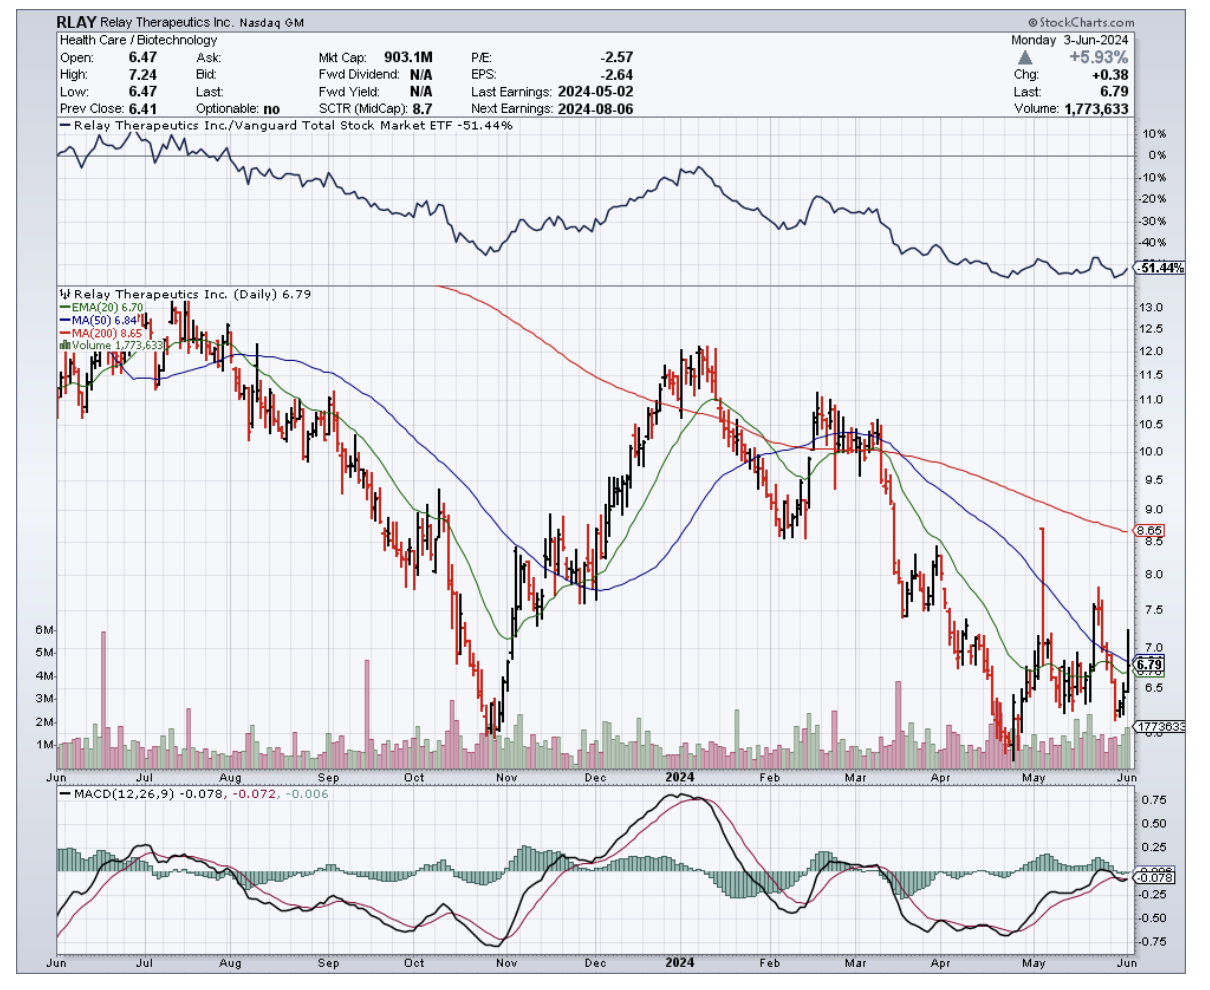Click the 6.79 last price tag on axis
The width and height of the screenshot is (1210, 990).
coord(1150,664)
